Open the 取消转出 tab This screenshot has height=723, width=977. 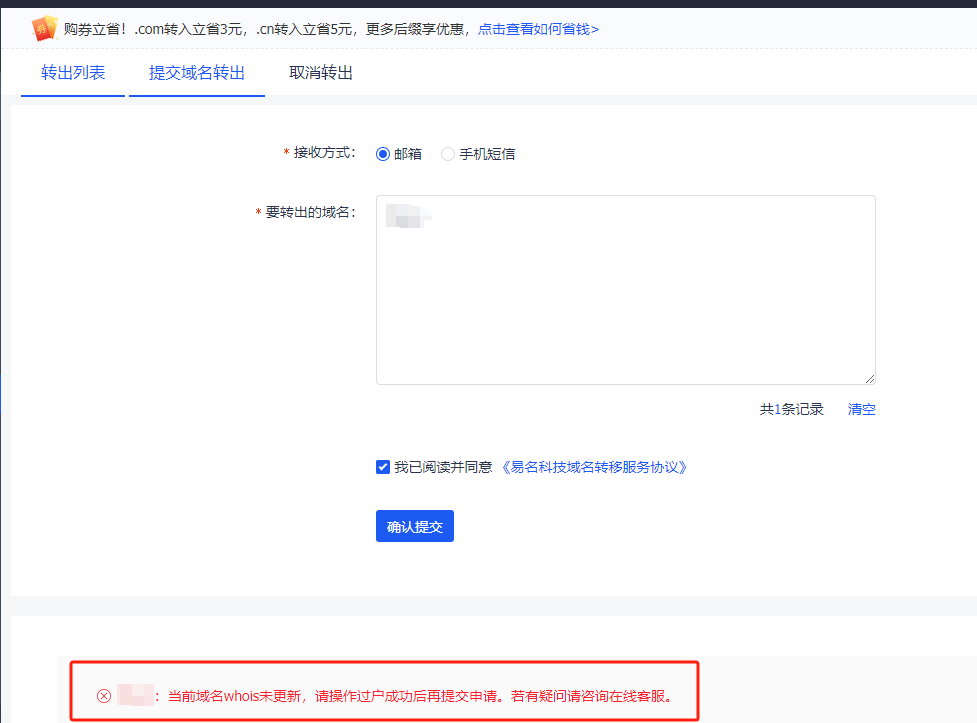pos(321,73)
